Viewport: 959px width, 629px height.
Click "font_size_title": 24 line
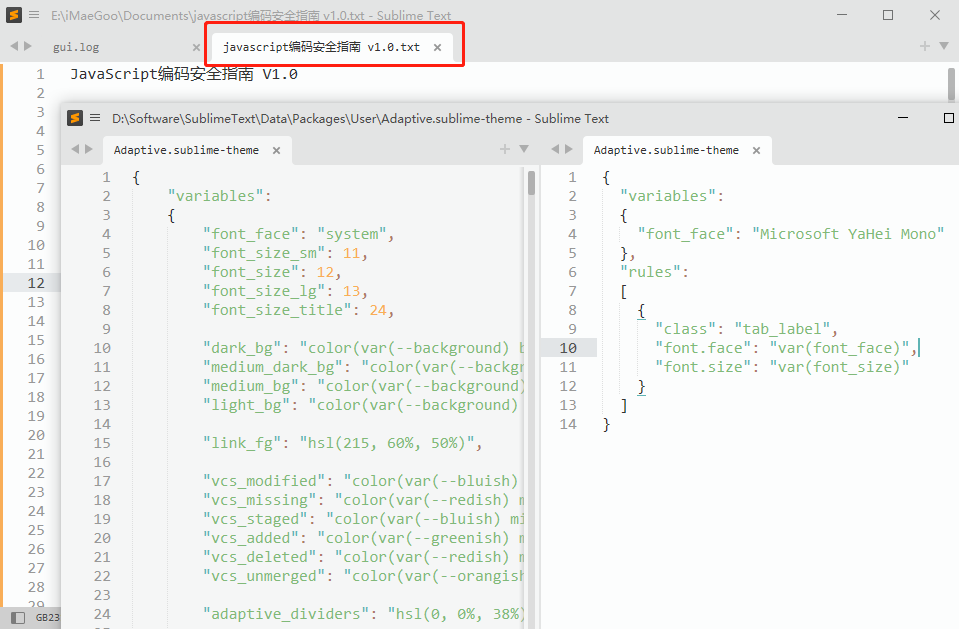pos(298,310)
